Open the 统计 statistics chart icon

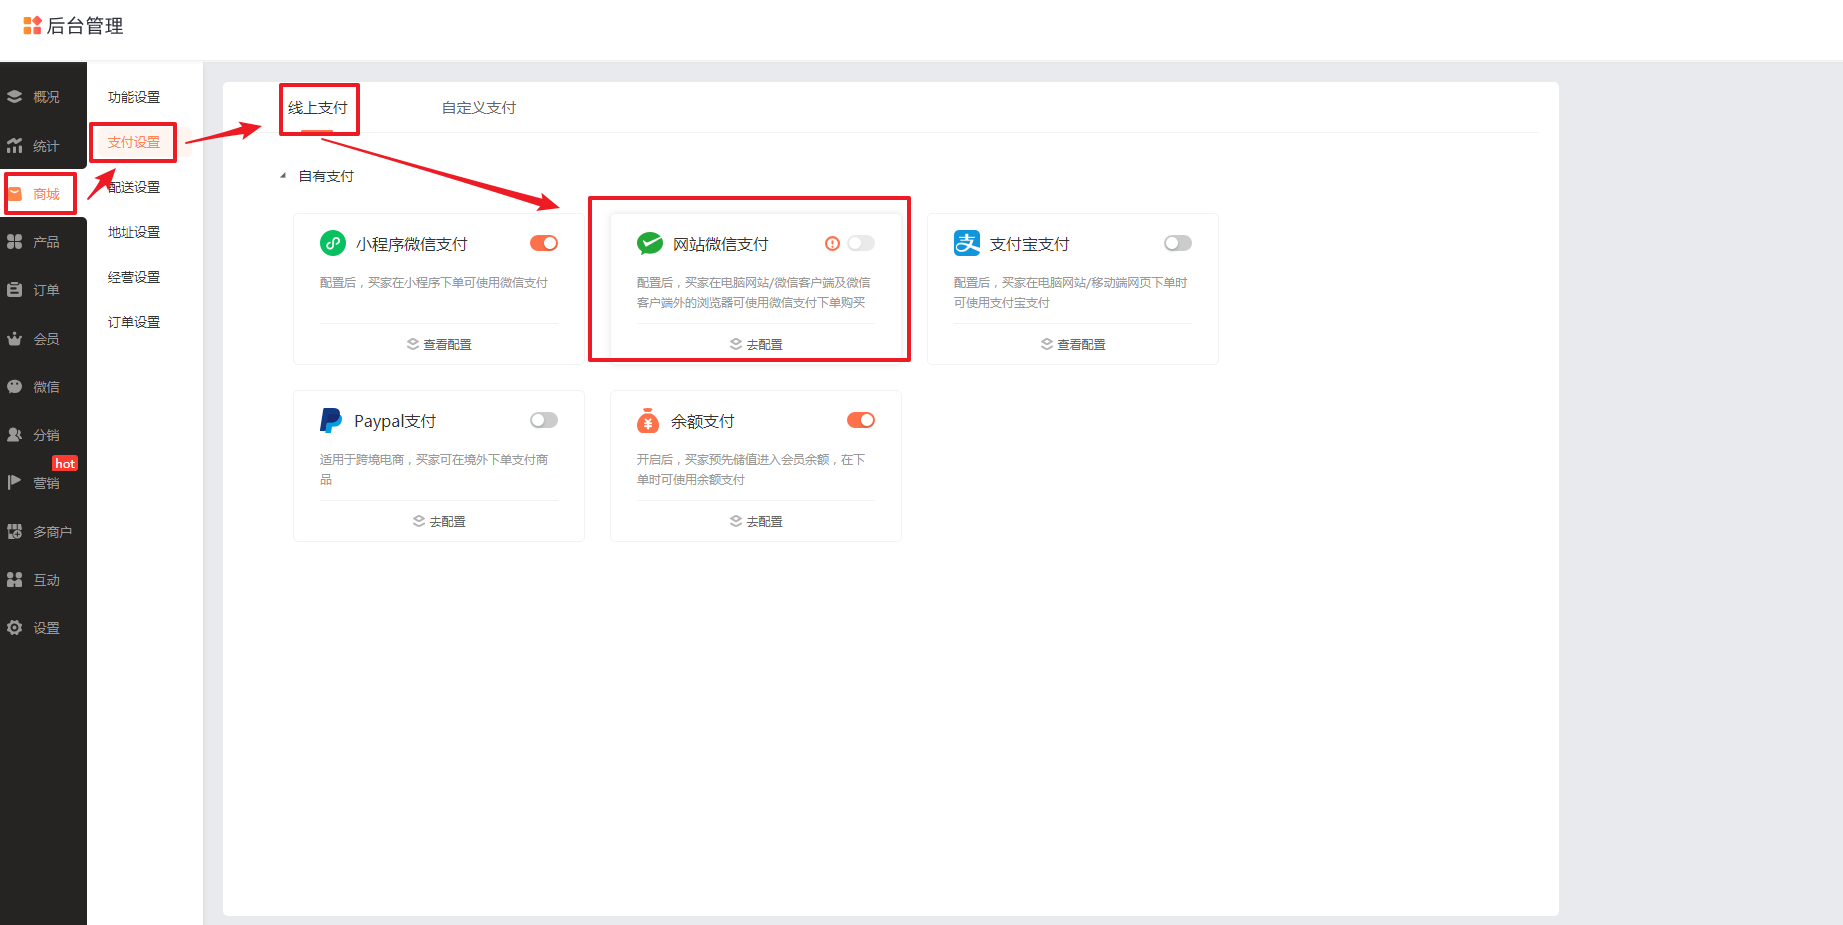(x=14, y=146)
